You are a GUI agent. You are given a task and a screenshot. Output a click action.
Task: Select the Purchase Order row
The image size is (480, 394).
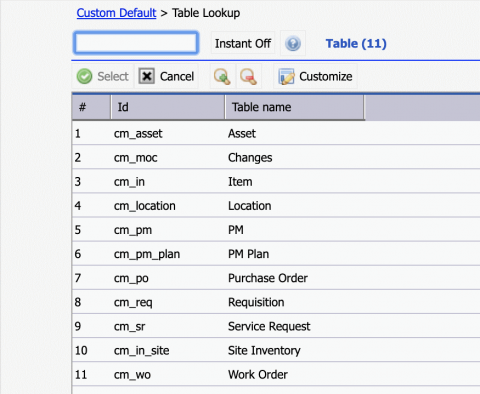[276, 278]
